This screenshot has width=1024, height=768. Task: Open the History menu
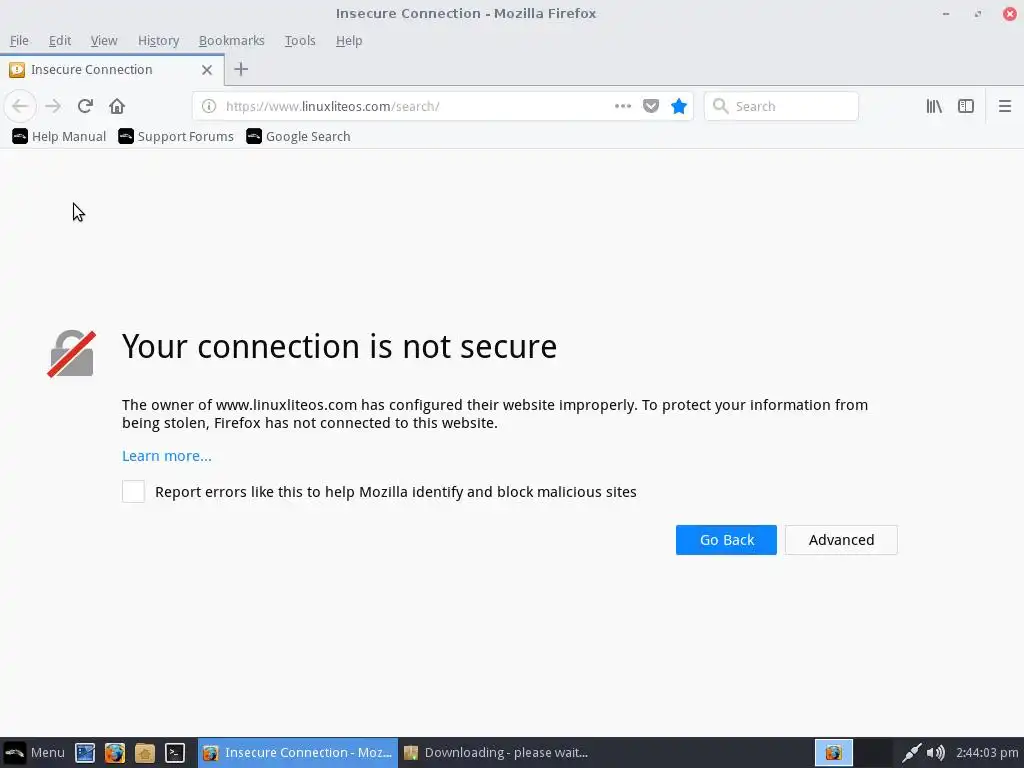click(x=158, y=40)
